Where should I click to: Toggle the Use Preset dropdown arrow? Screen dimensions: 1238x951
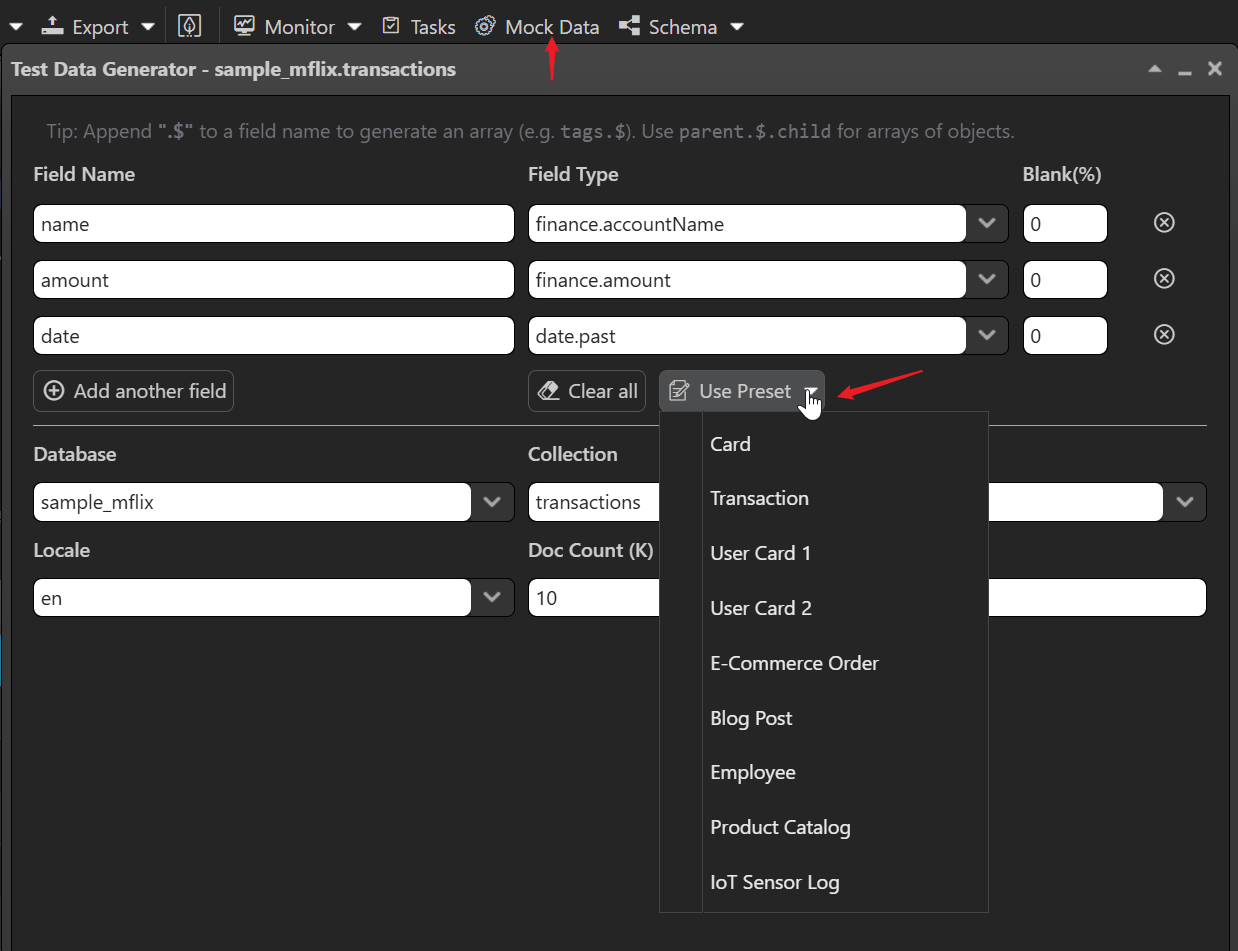tap(811, 391)
